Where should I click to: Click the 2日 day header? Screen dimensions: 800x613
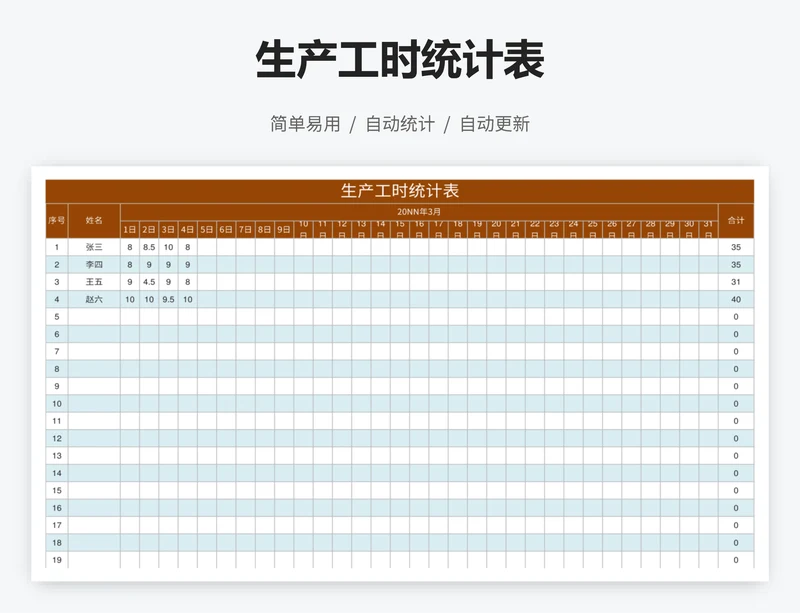[x=149, y=230]
